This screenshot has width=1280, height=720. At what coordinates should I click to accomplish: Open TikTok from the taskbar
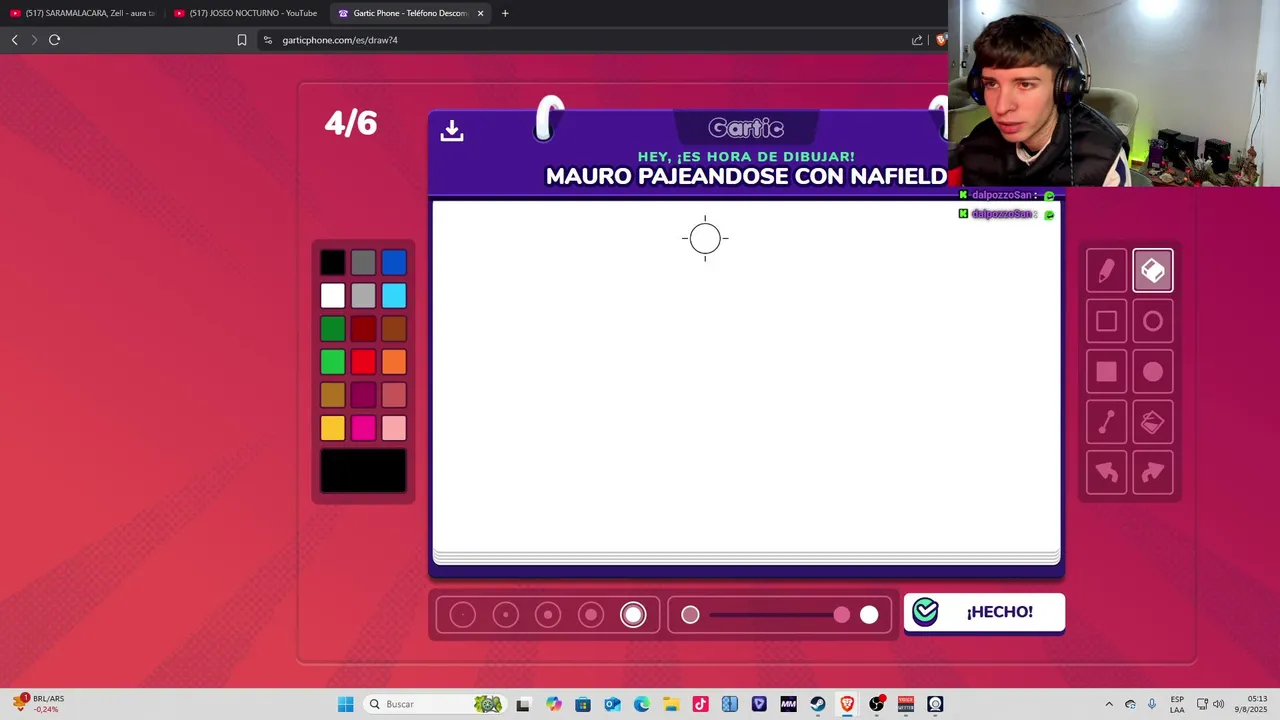pyautogui.click(x=700, y=704)
